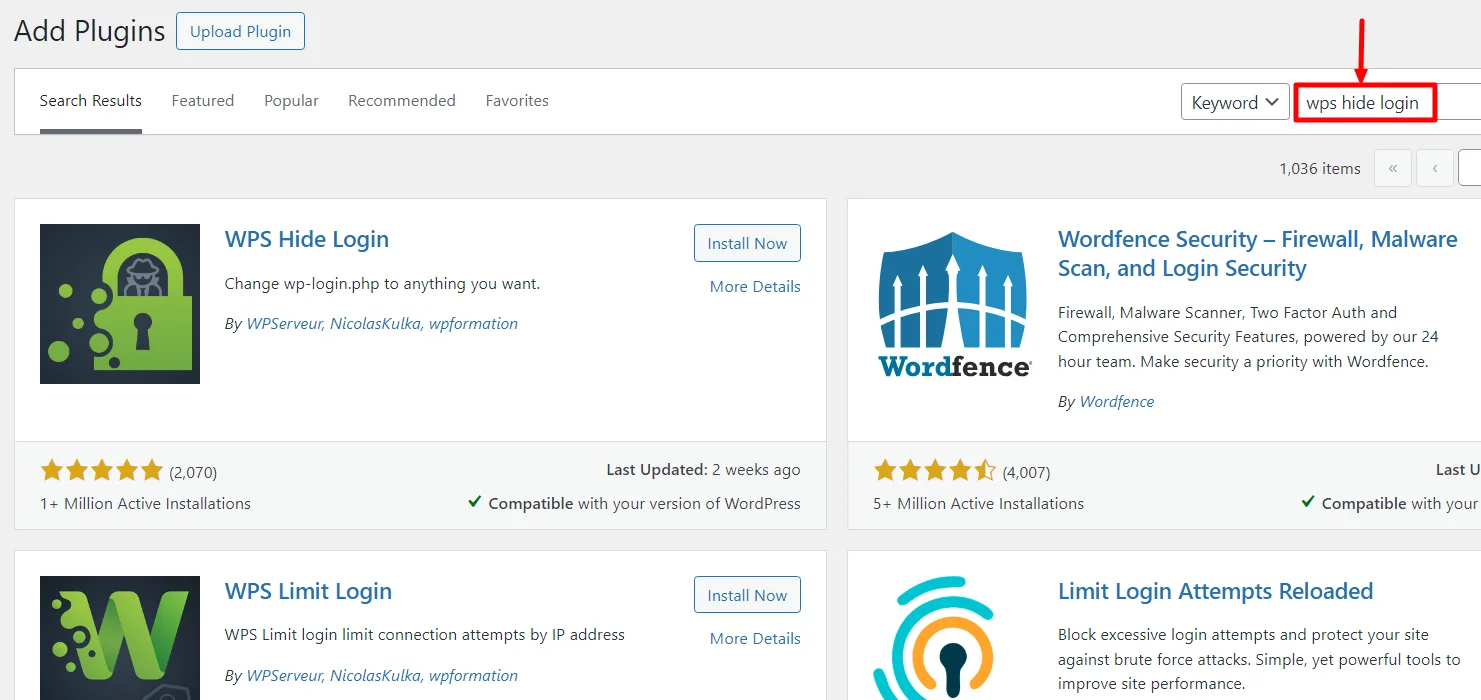
Task: Click the 5+ Million Active Installations text
Action: pyautogui.click(x=978, y=503)
